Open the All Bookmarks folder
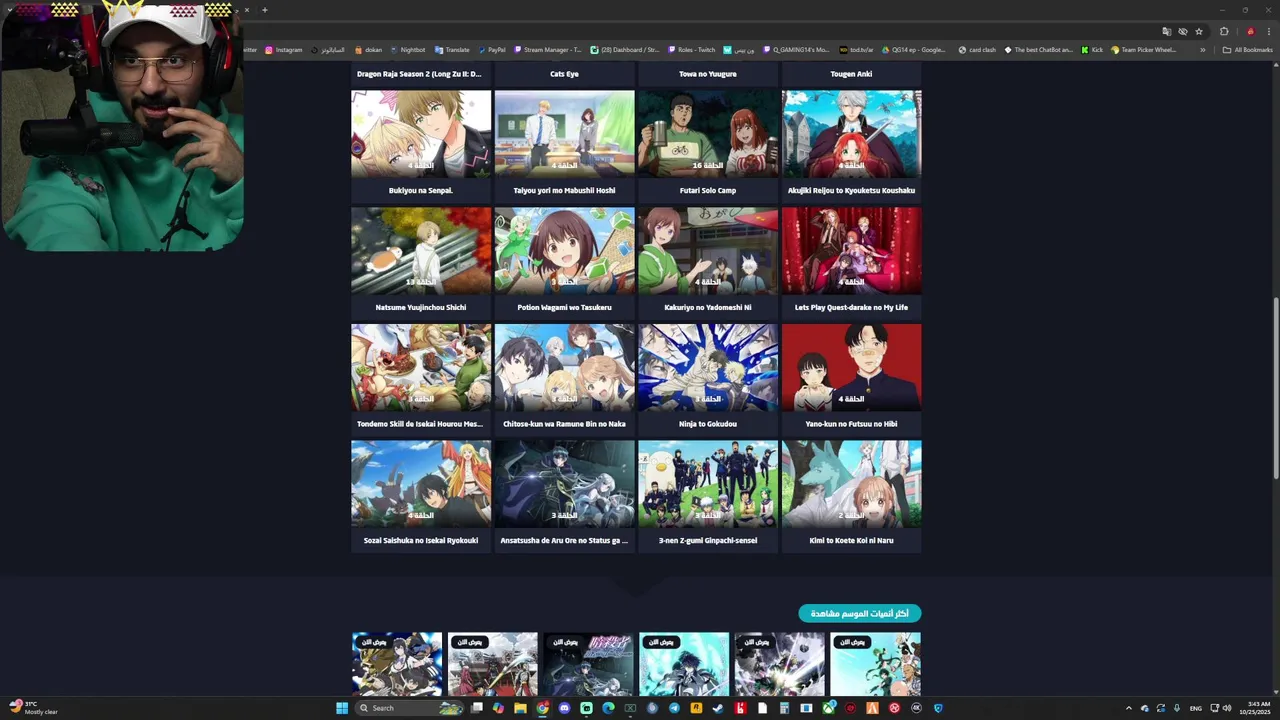Screen dimensions: 1280x720 tap(1247, 49)
